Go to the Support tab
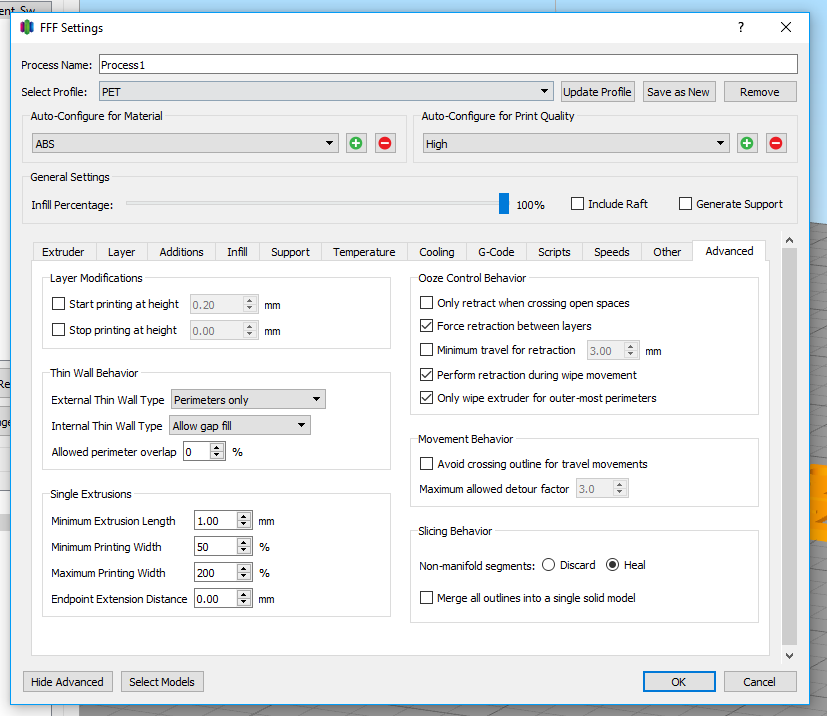This screenshot has width=827, height=716. [x=290, y=252]
